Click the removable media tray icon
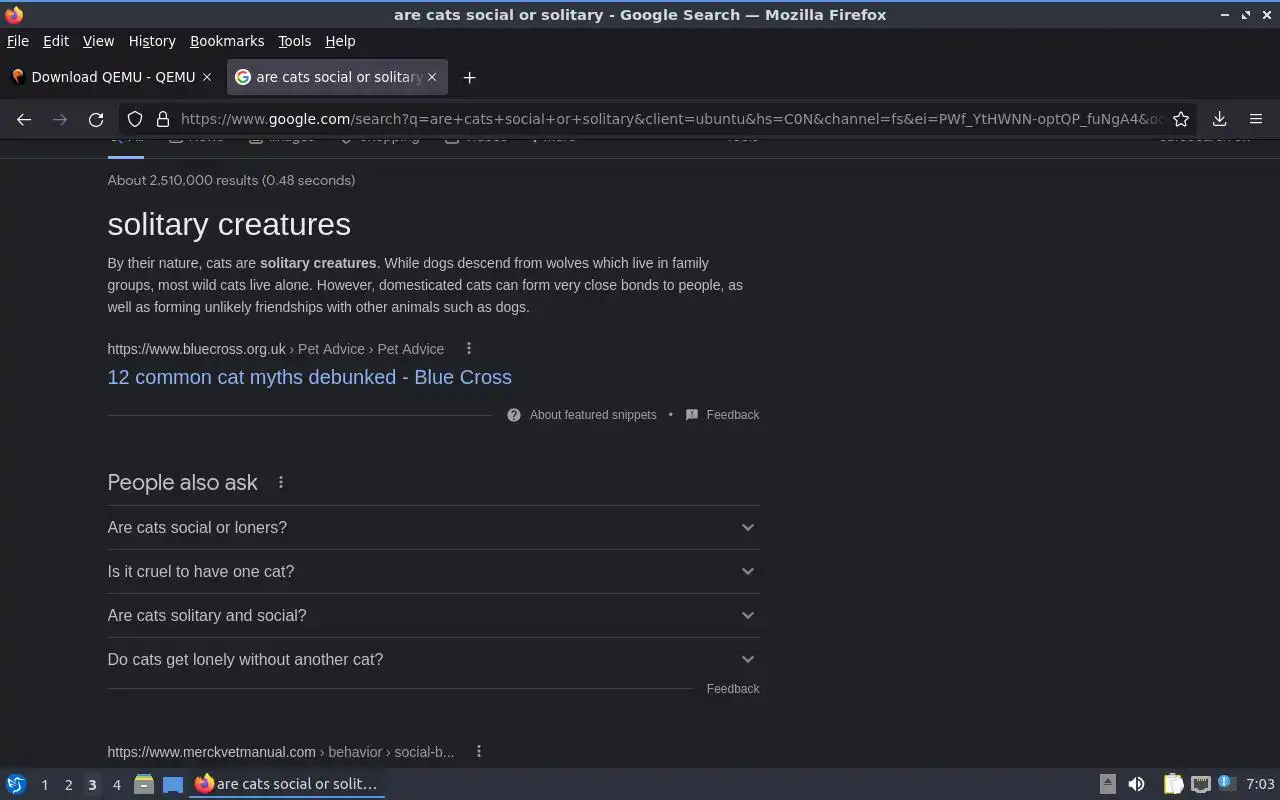This screenshot has width=1280, height=800. coord(1107,784)
